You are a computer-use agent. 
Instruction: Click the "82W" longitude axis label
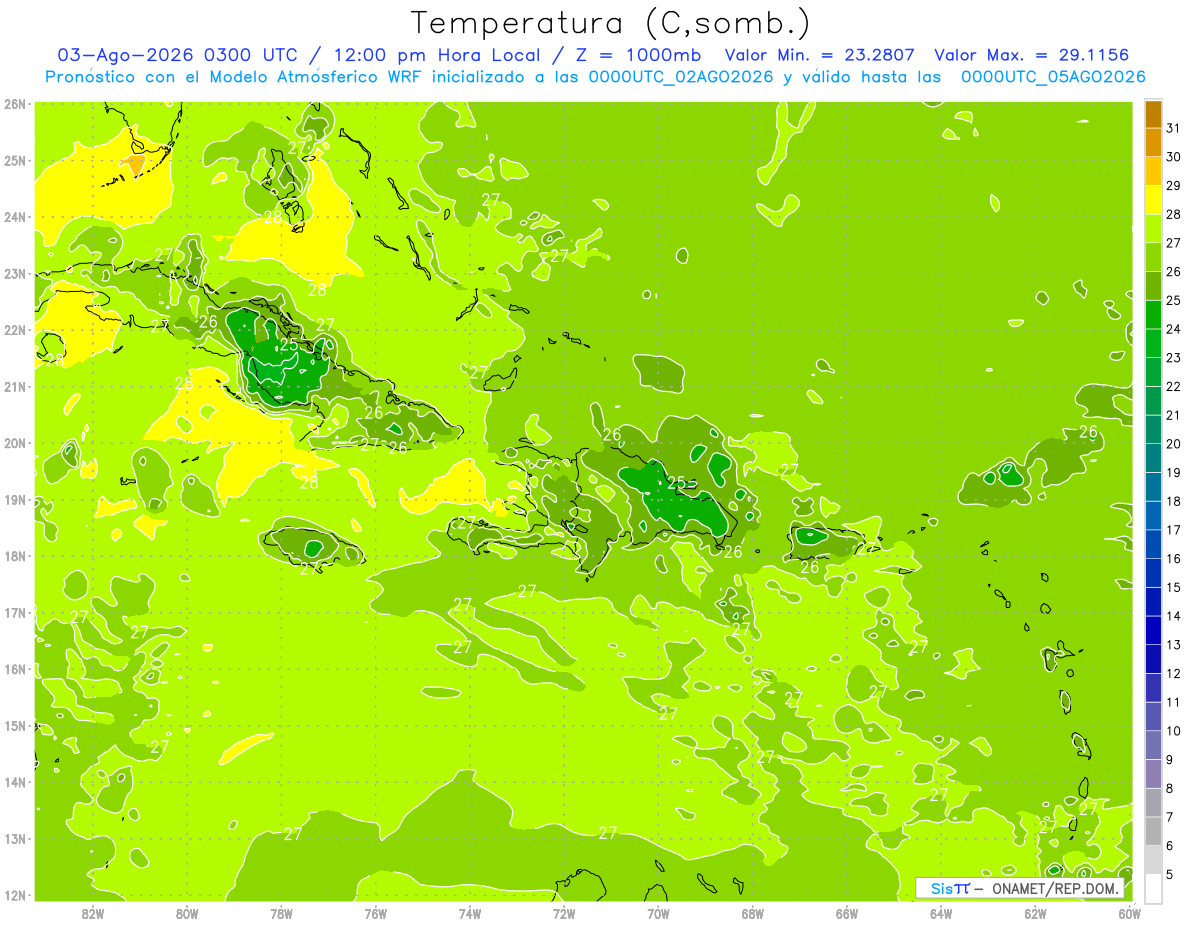pyautogui.click(x=93, y=912)
